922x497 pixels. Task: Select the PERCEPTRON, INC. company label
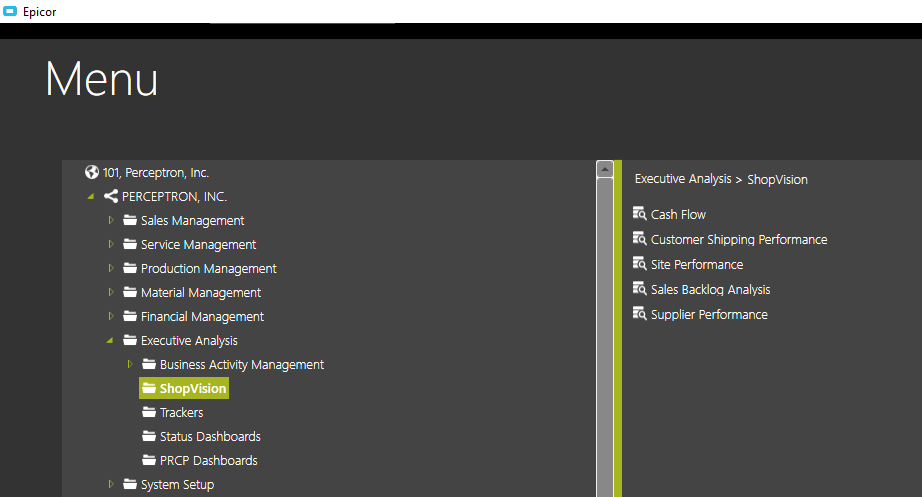click(x=174, y=196)
